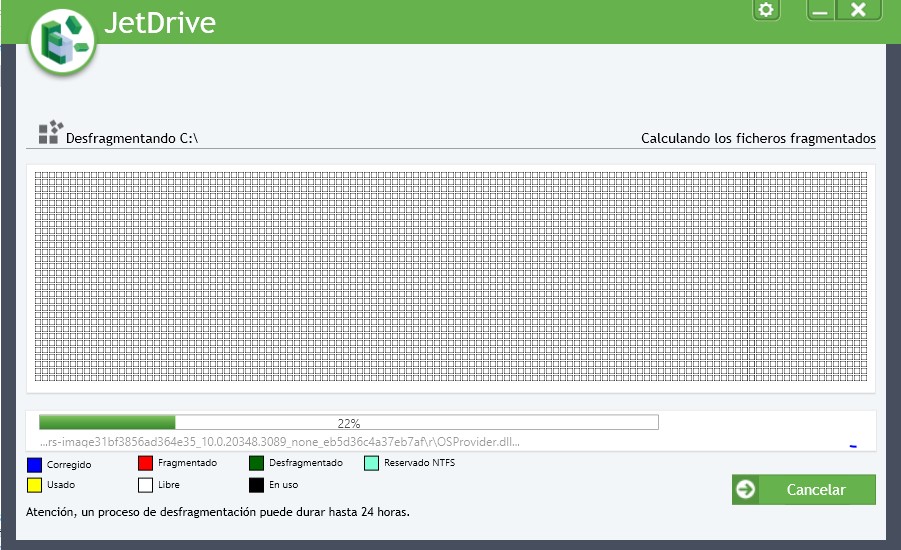Click the blue Corregido legend swatch

(34, 464)
